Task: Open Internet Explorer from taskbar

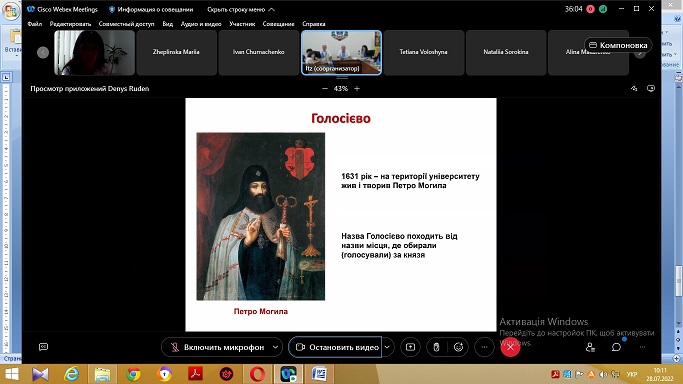Action: coord(71,374)
